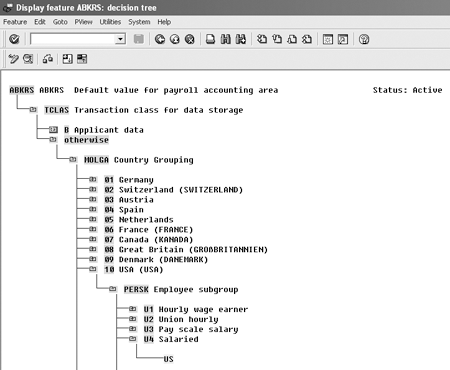Screen dimensions: 450x370
Task: Click the Find binoculars icon
Action: coord(226,39)
